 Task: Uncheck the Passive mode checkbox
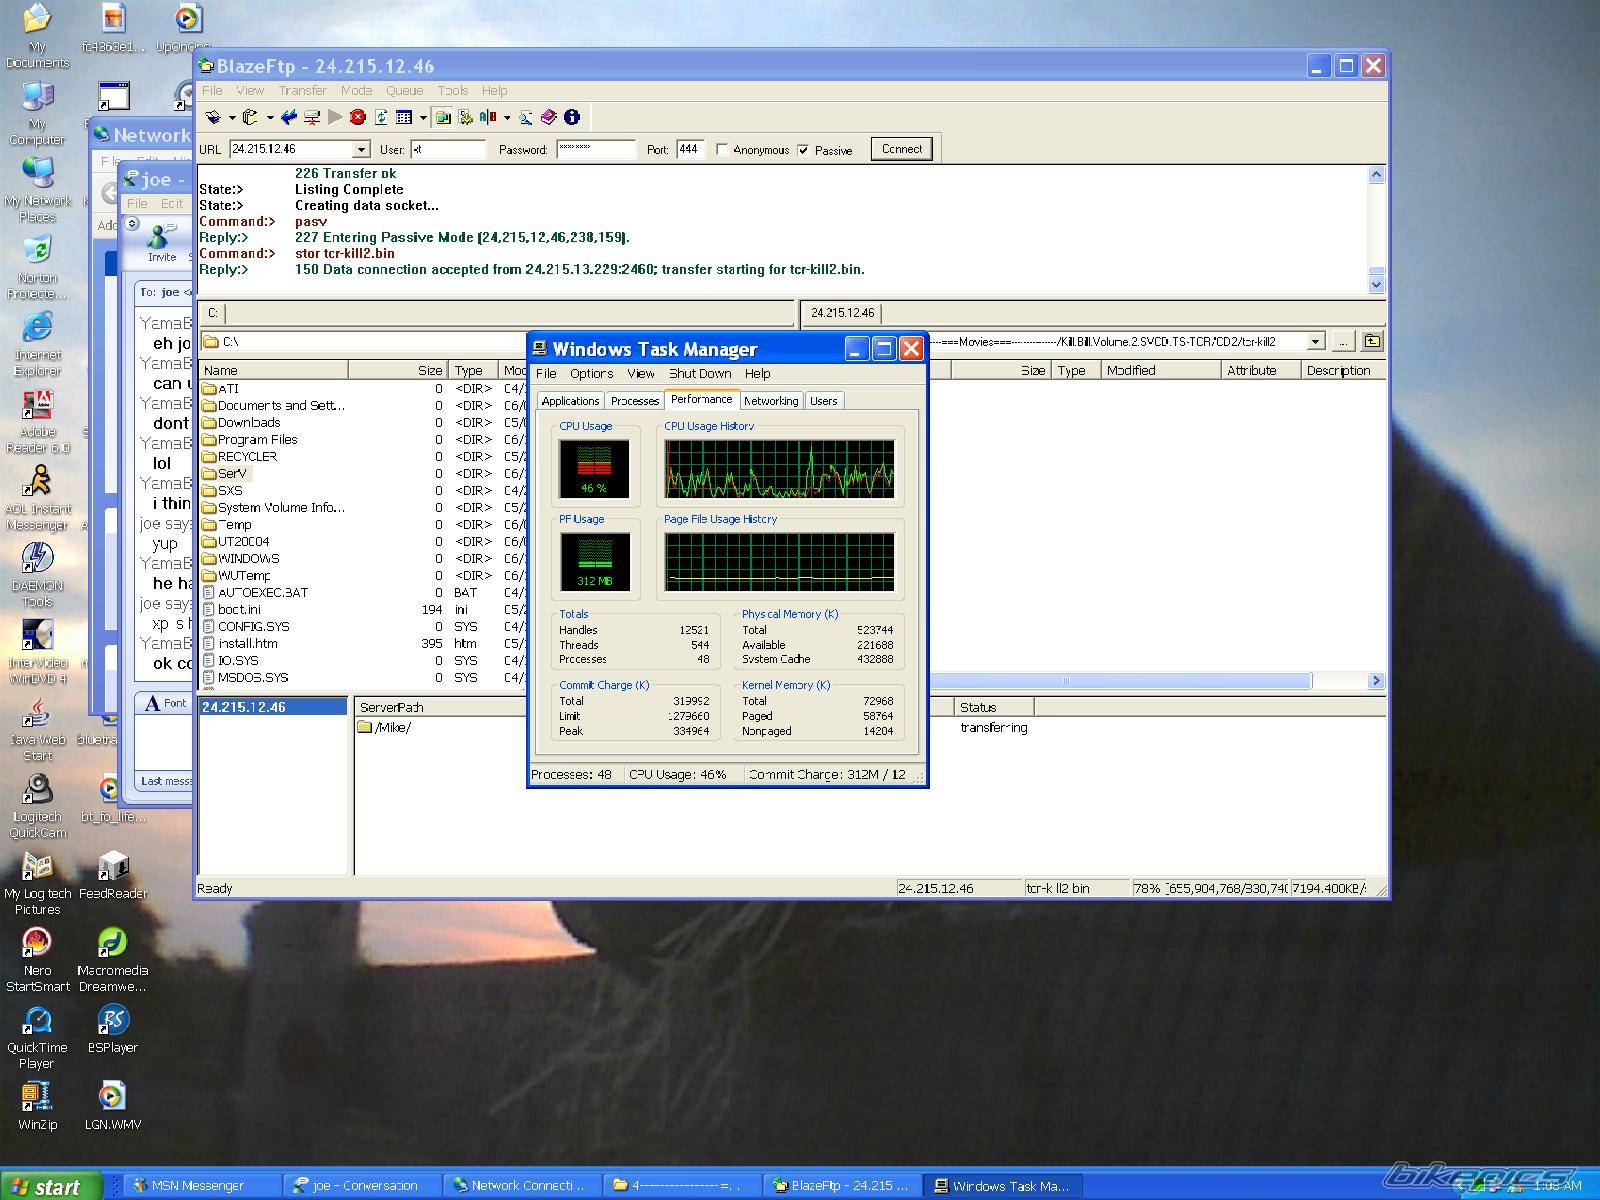tap(803, 150)
